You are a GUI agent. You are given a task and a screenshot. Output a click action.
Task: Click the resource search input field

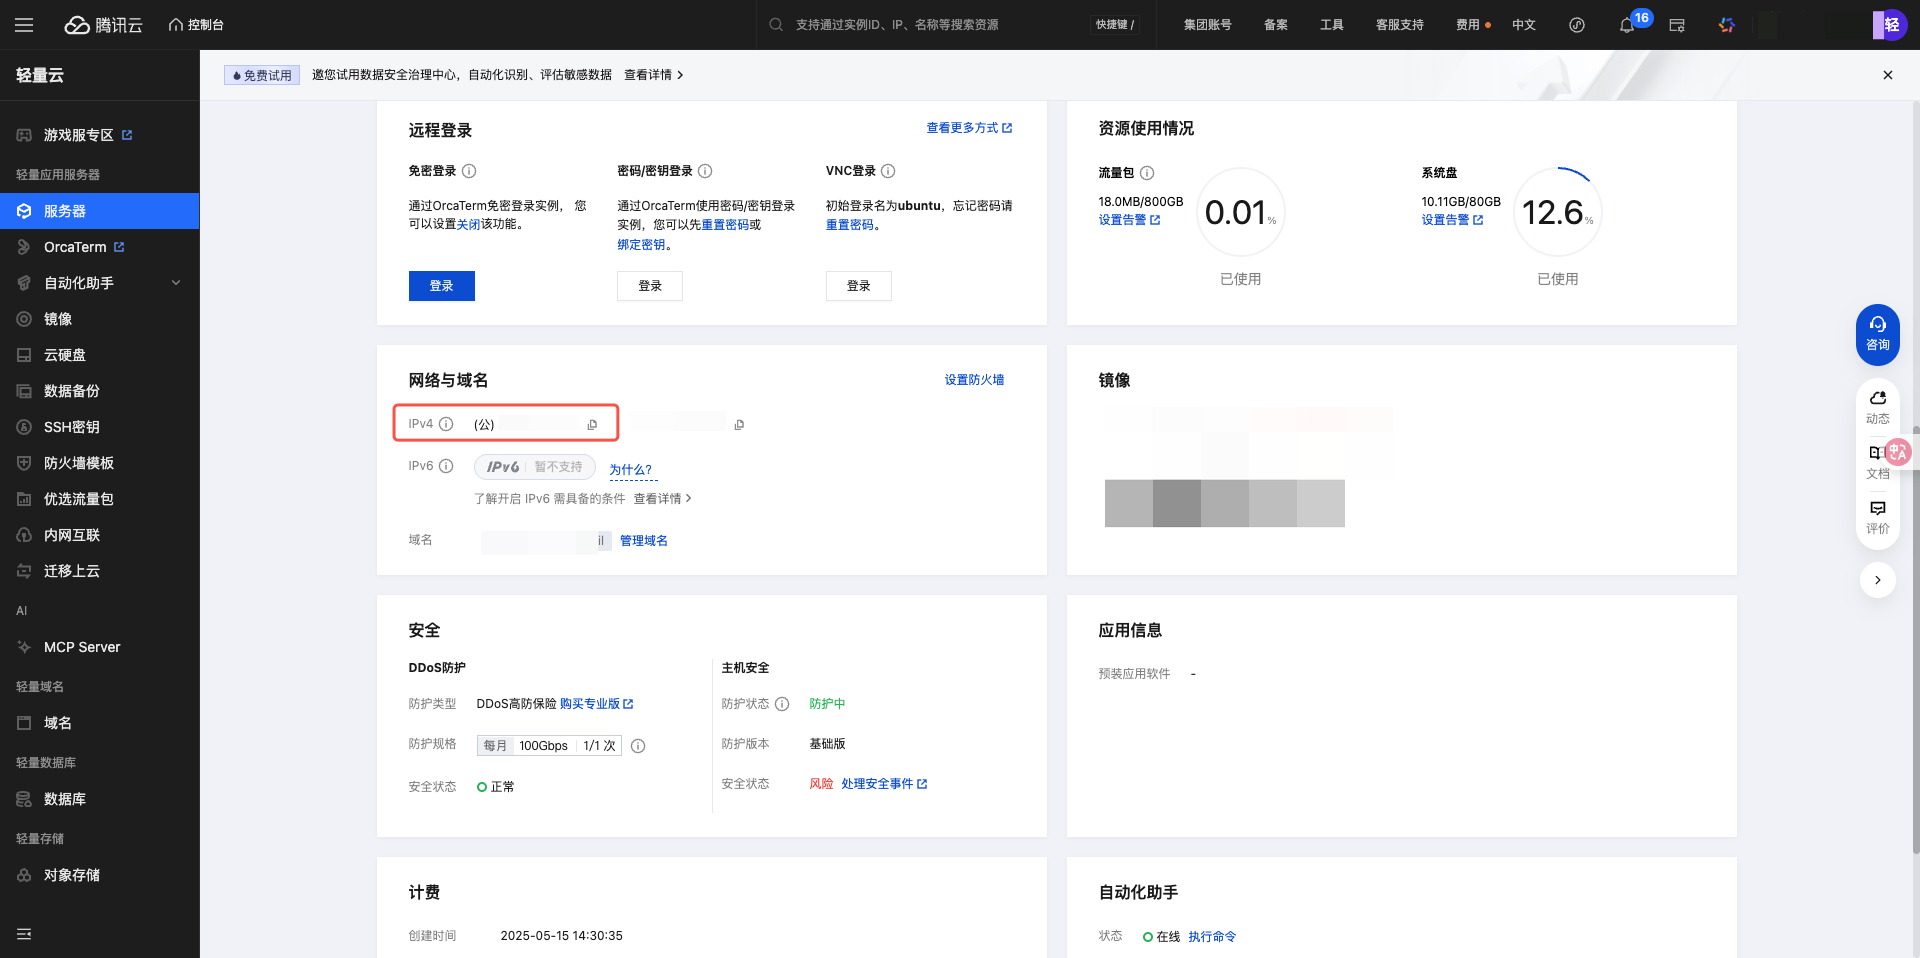pos(930,25)
